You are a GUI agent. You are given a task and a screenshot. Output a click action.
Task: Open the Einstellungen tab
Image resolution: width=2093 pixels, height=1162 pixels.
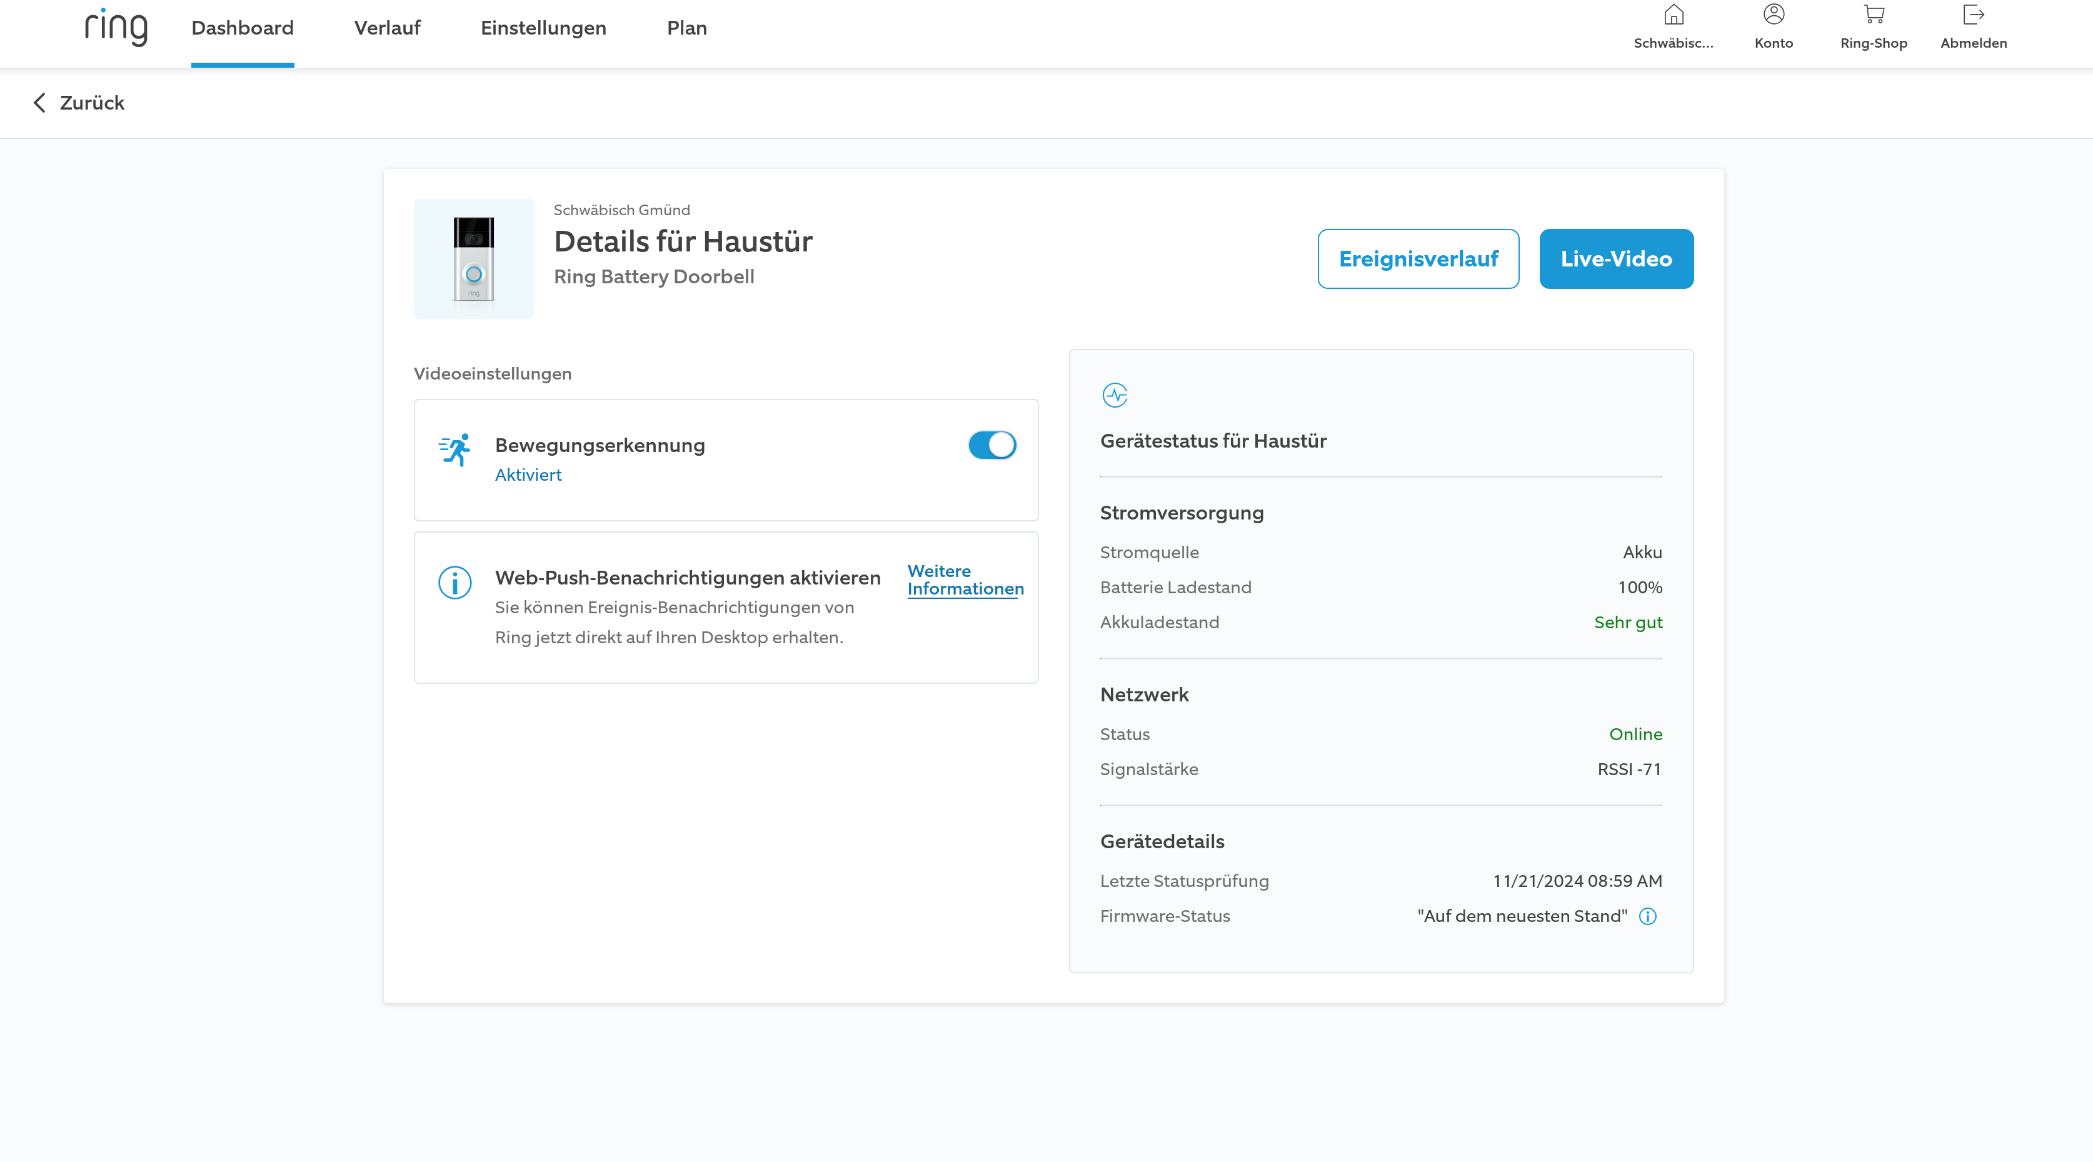click(x=543, y=28)
